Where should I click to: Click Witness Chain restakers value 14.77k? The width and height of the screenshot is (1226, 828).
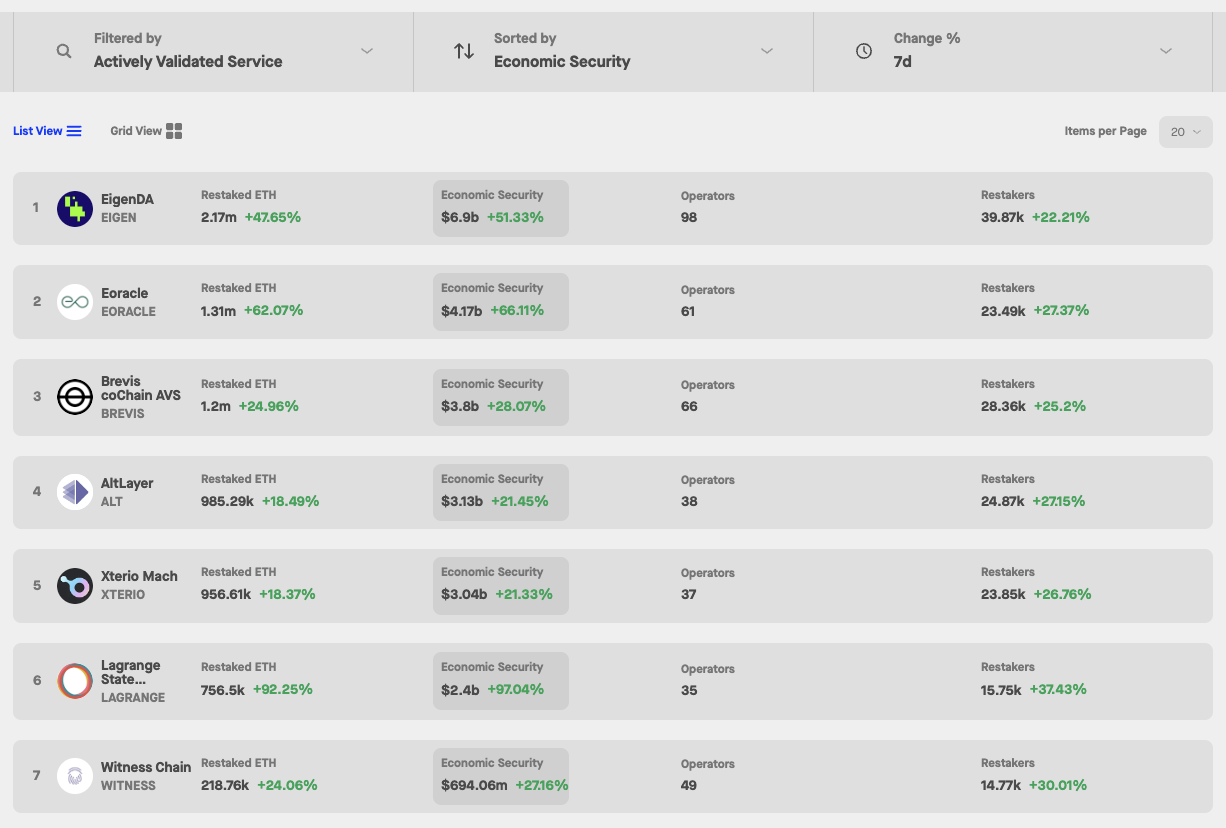tap(1001, 785)
